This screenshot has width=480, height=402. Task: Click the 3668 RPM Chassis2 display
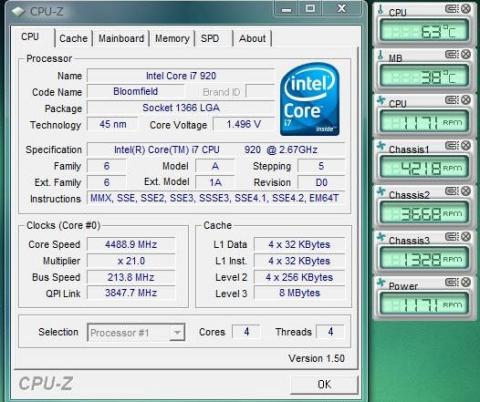[424, 214]
